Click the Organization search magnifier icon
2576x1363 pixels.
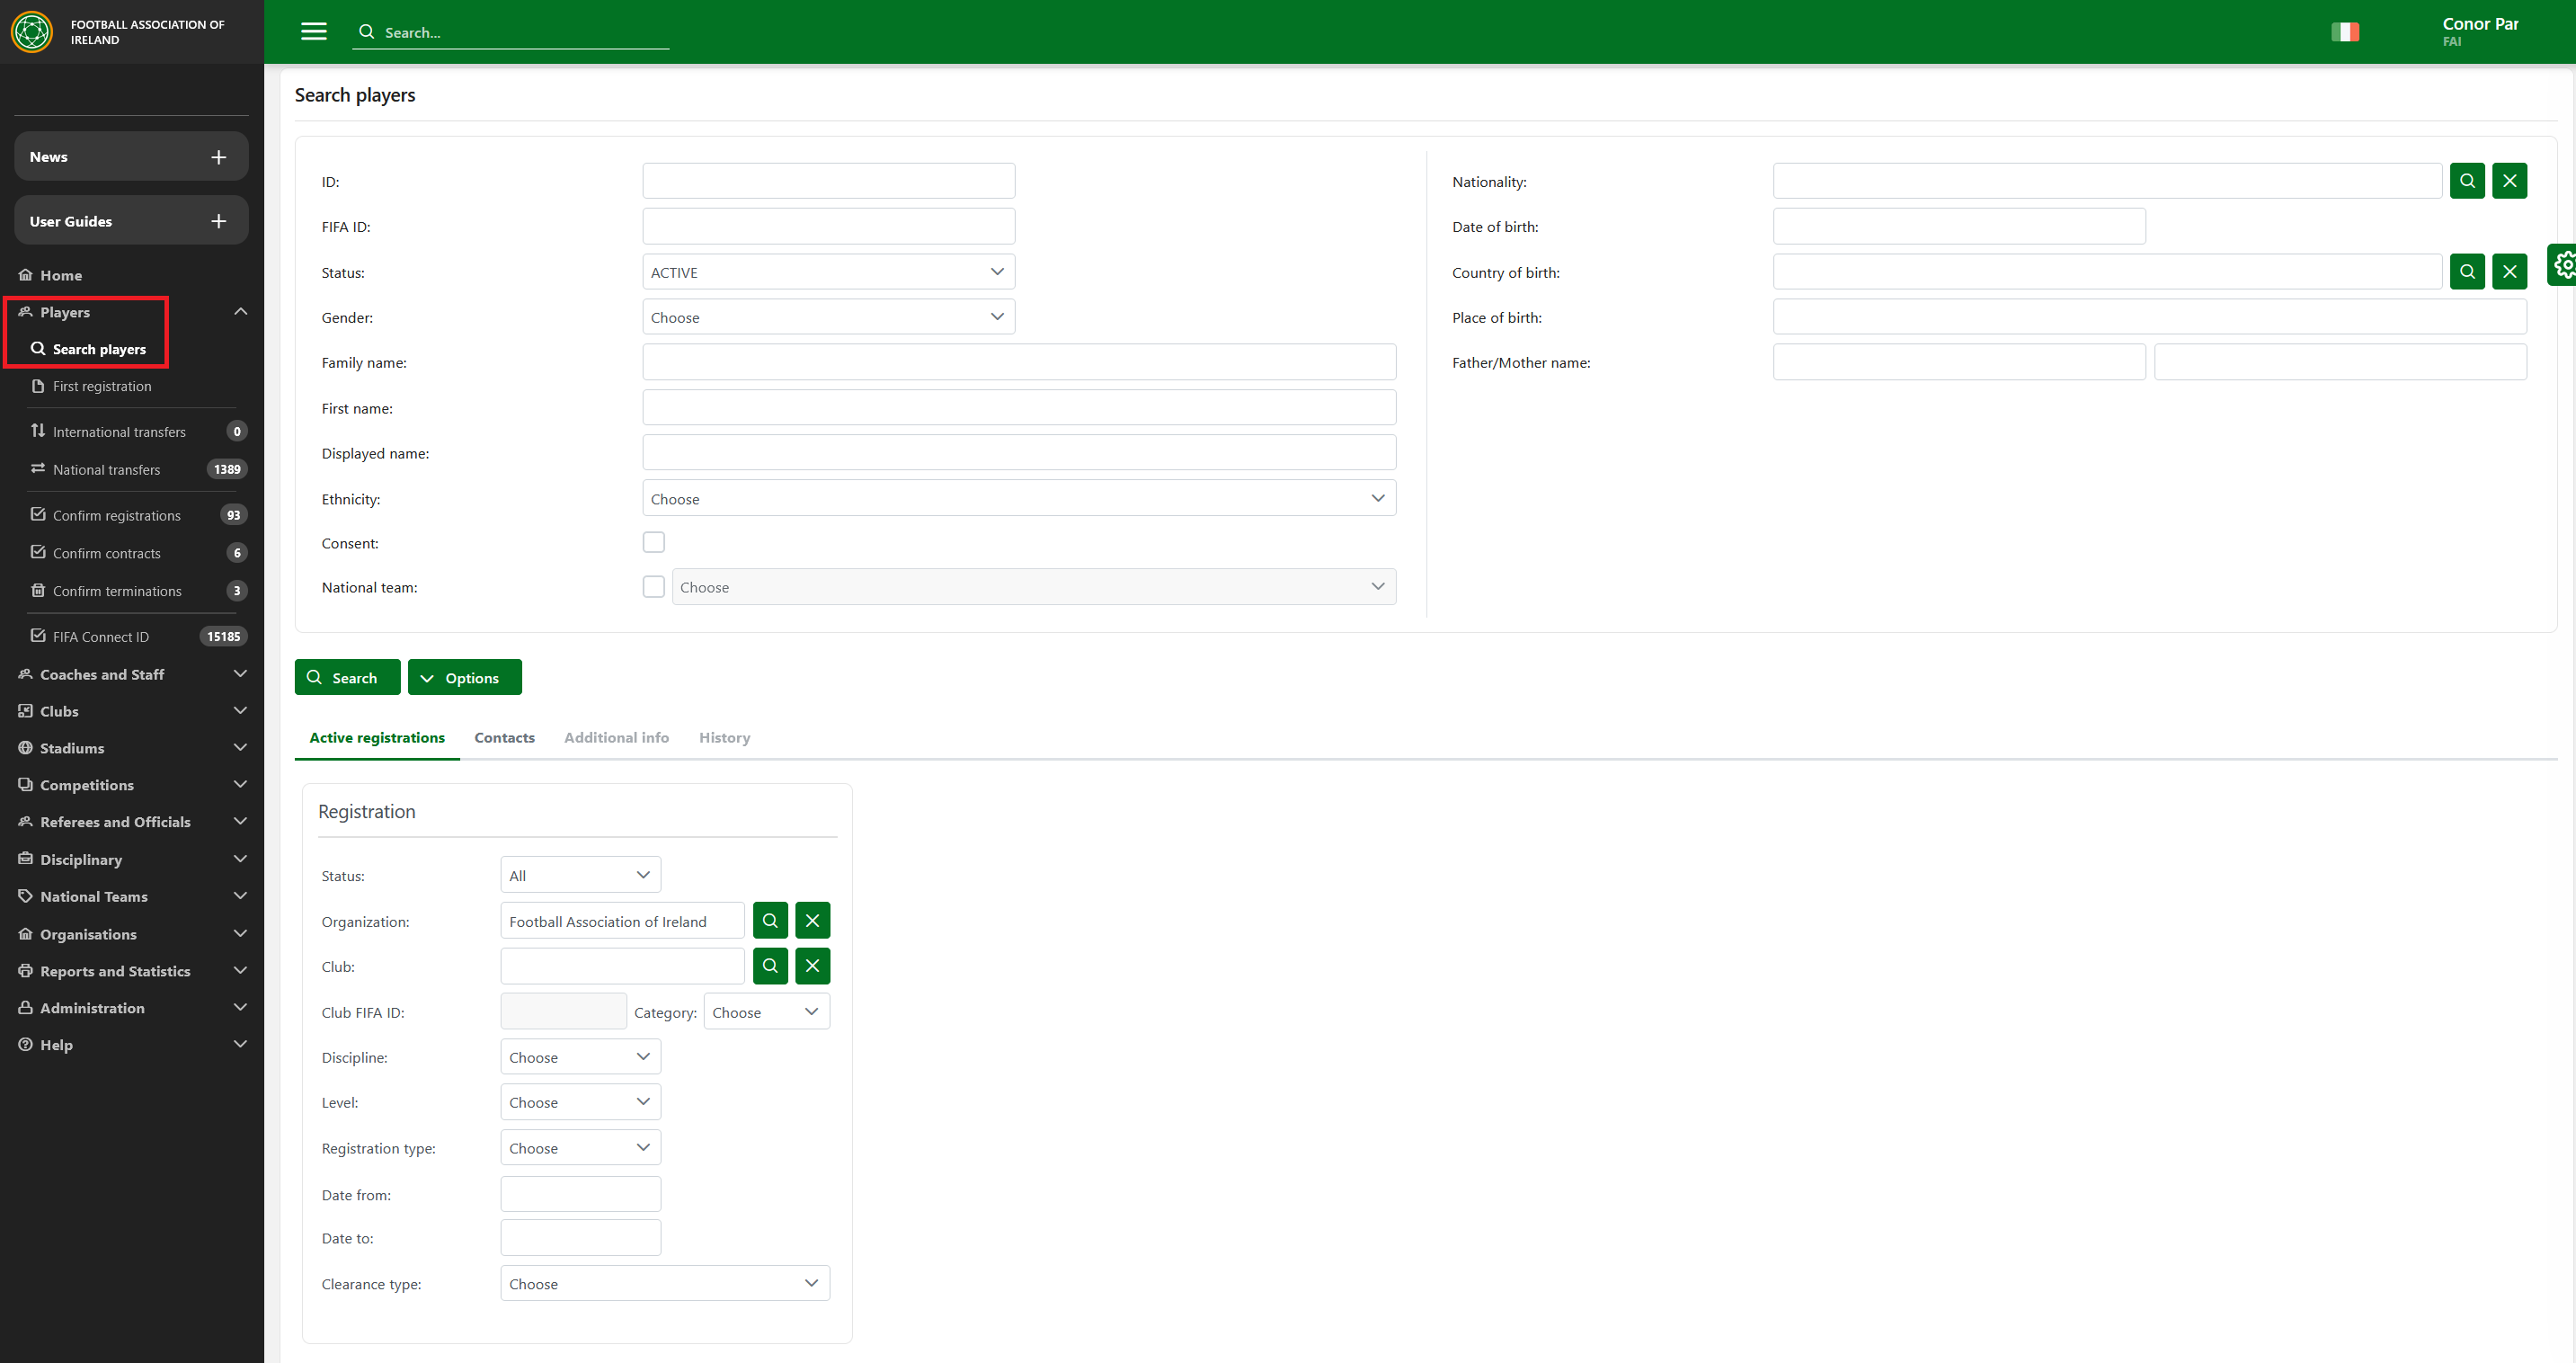[x=770, y=921]
